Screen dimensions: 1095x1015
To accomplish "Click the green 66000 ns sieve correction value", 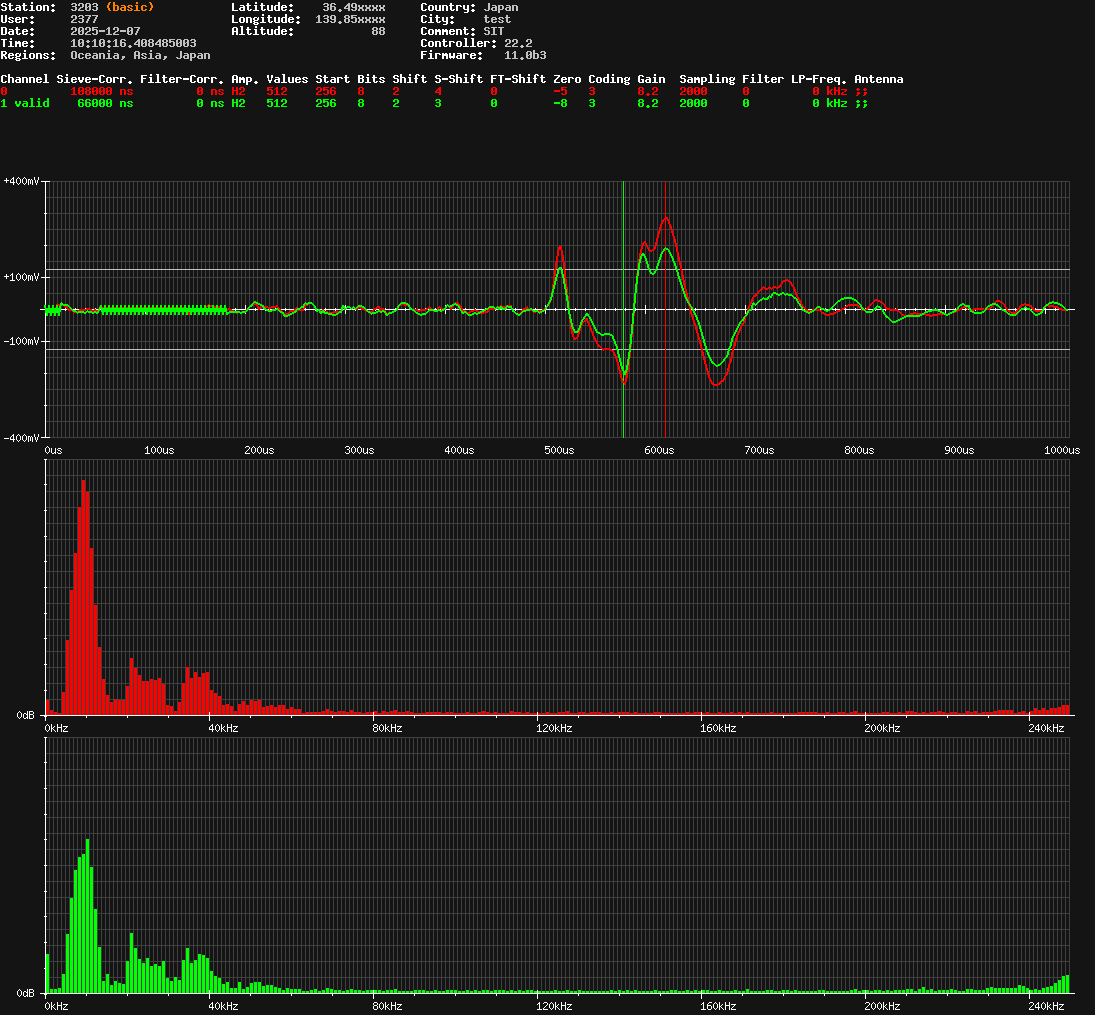I will [105, 103].
